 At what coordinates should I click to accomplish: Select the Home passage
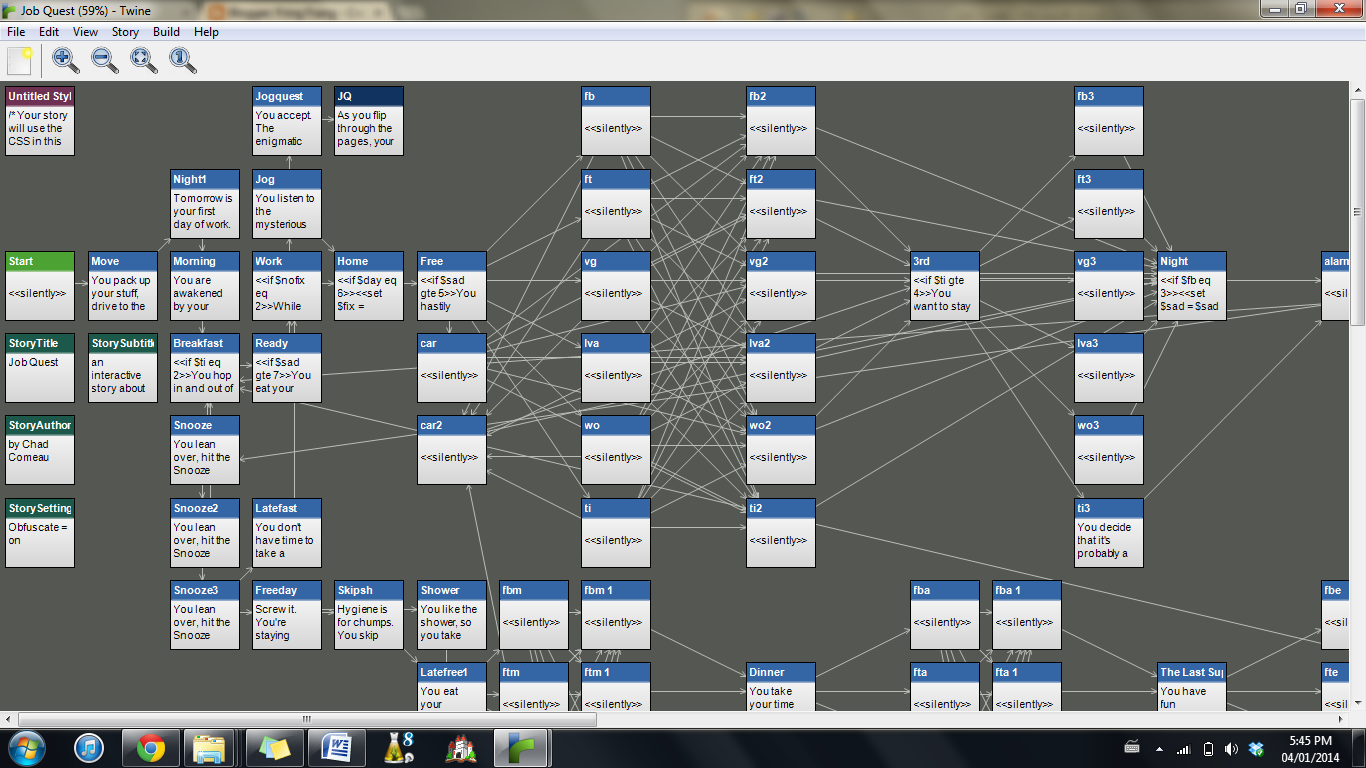(369, 285)
